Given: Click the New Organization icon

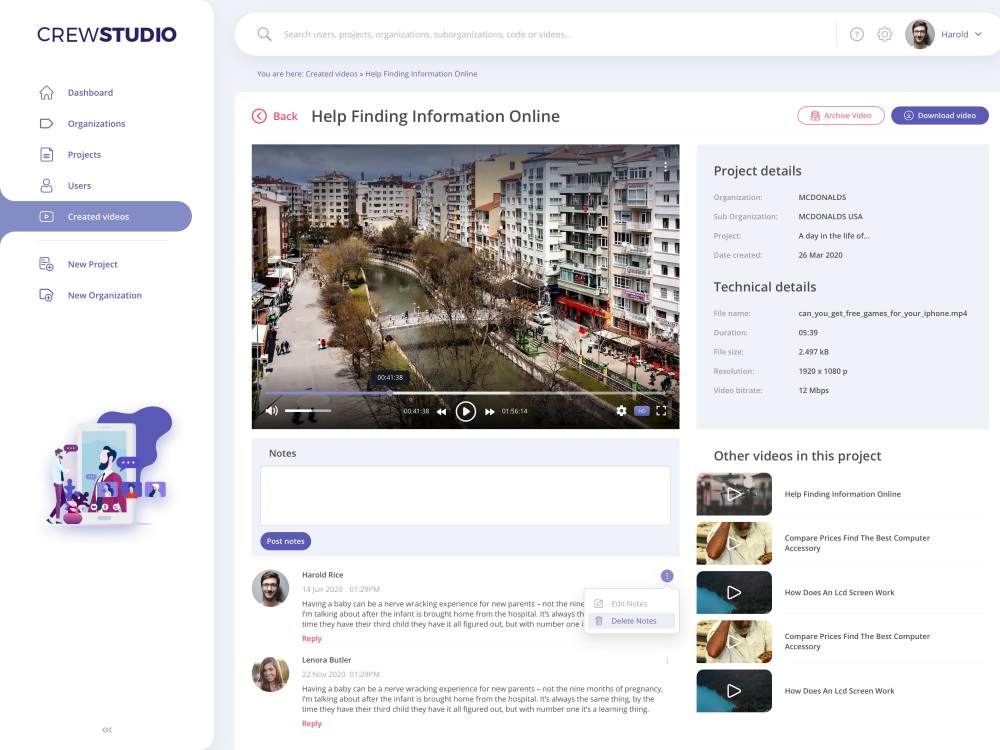Looking at the screenshot, I should 47,295.
